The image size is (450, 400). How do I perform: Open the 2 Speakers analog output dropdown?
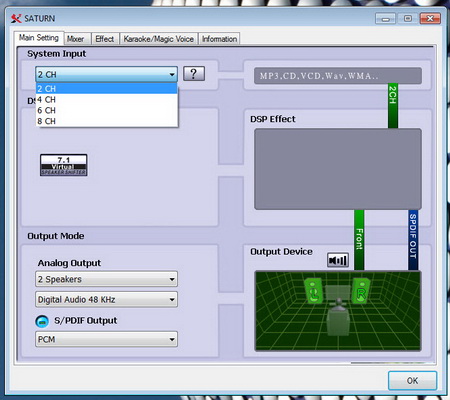106,279
